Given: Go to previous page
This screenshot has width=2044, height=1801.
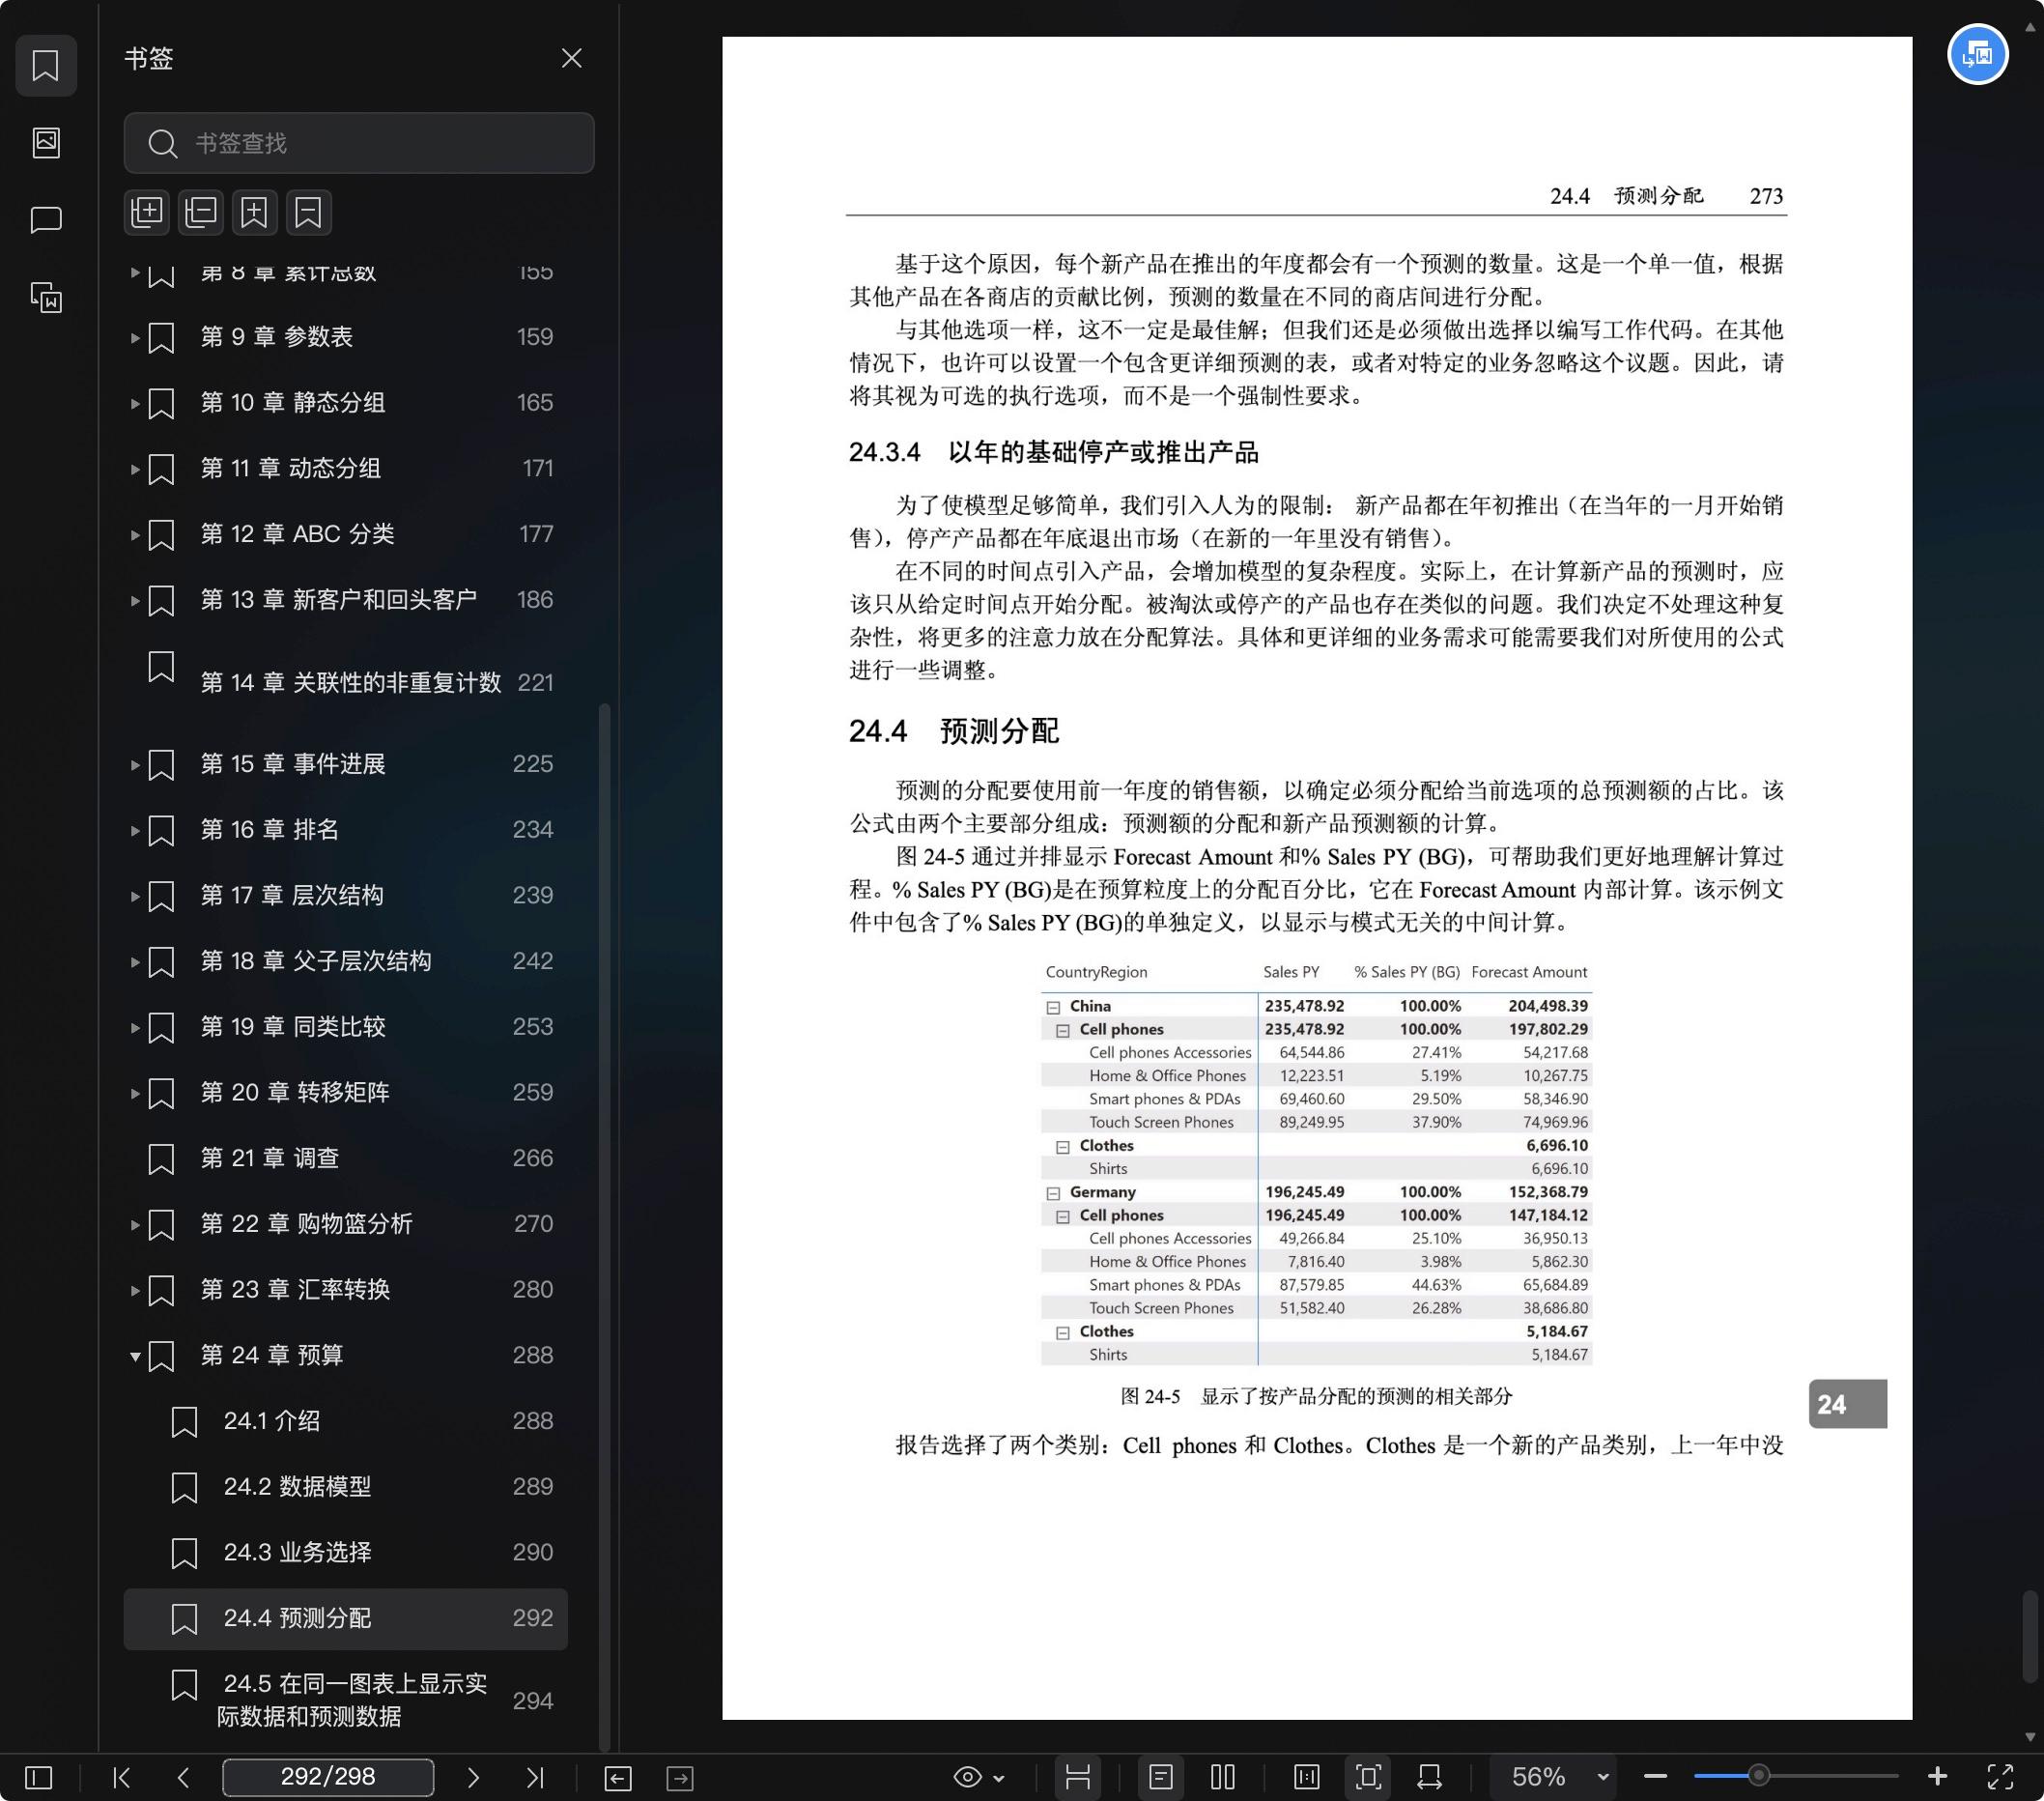Looking at the screenshot, I should point(183,1777).
